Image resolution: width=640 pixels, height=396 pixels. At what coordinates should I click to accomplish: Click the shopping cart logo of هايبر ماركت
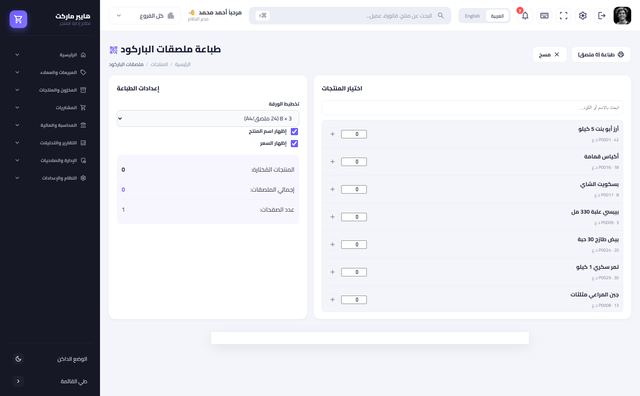pos(18,19)
